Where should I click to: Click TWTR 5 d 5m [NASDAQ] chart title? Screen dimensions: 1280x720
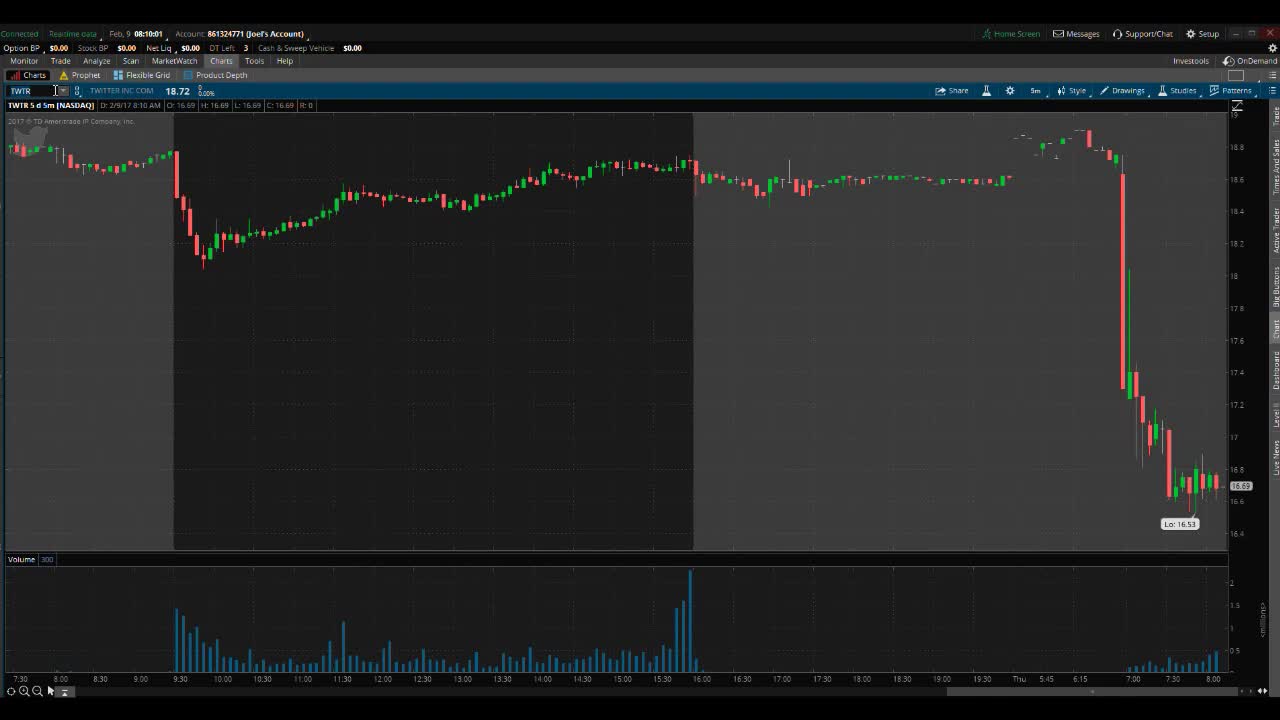[x=51, y=105]
